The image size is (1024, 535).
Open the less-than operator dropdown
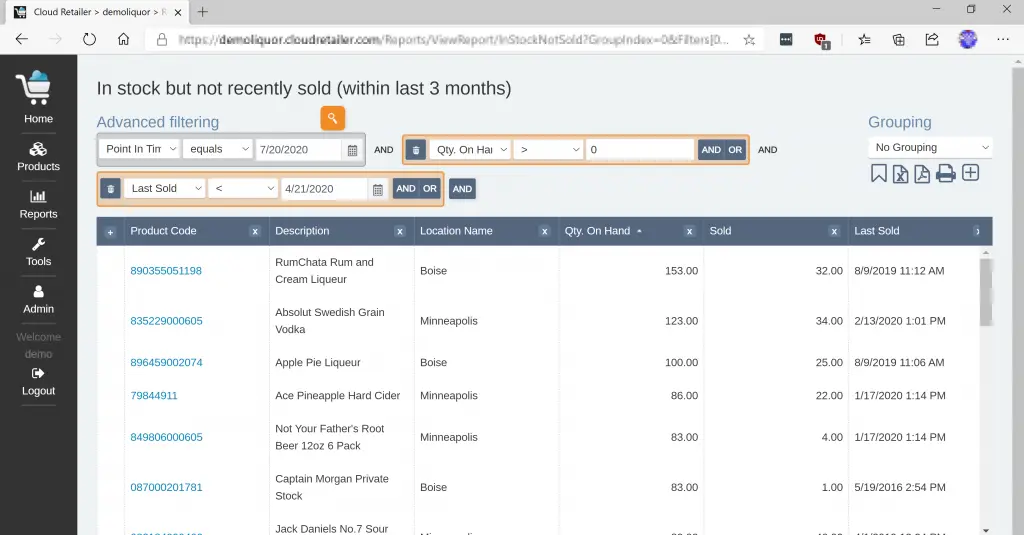(243, 188)
